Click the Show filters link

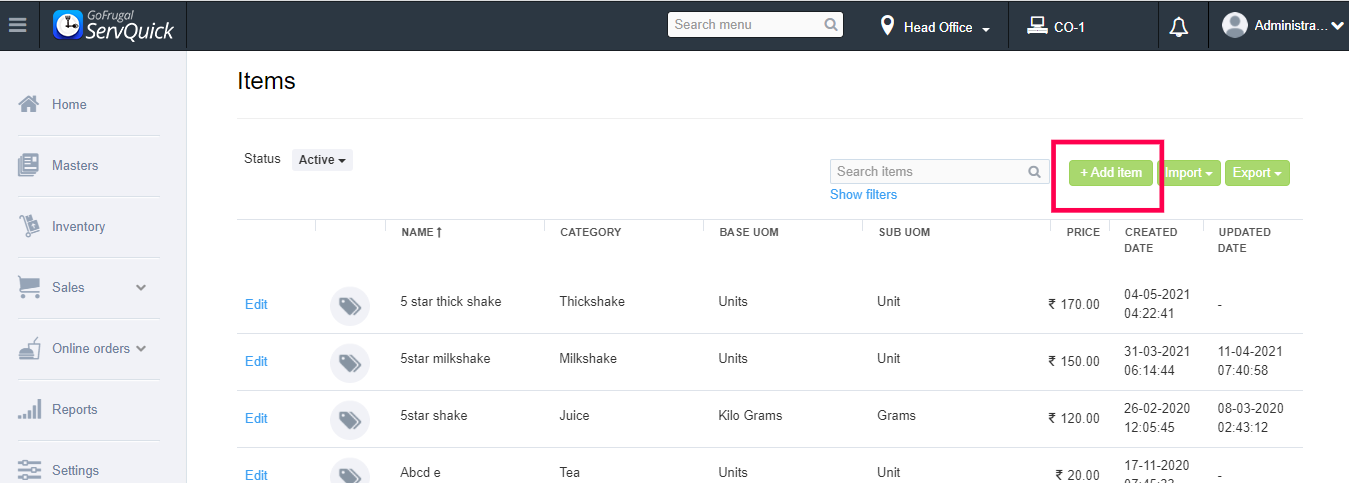click(x=863, y=195)
